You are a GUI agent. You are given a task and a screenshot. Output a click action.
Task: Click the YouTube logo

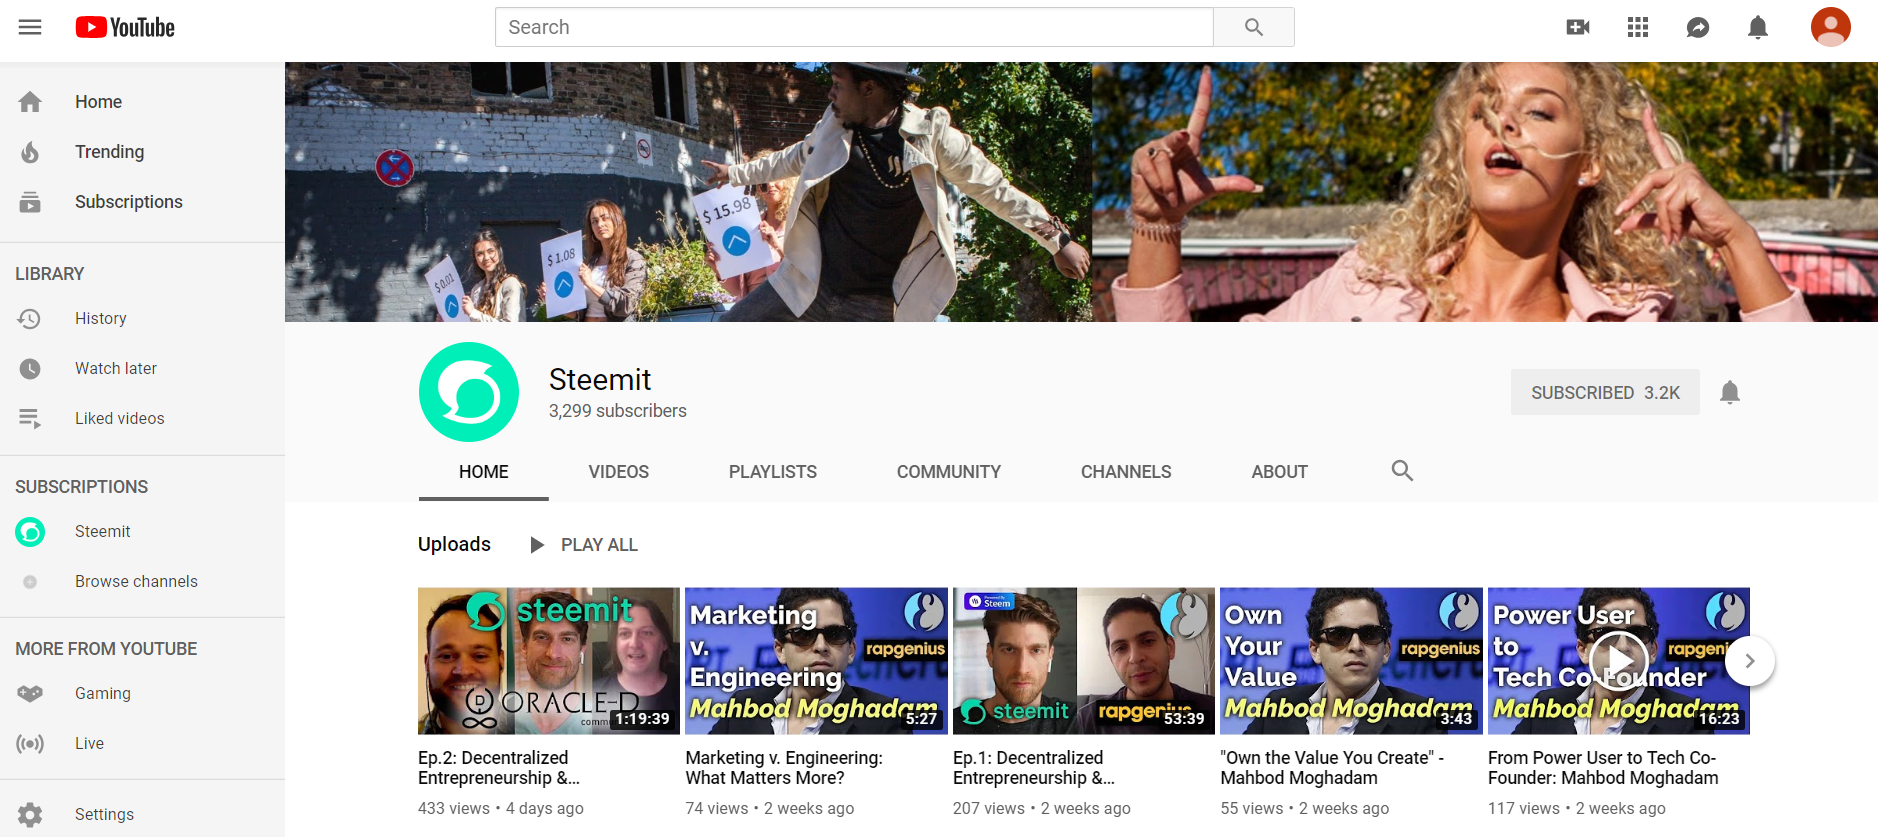pyautogui.click(x=125, y=27)
